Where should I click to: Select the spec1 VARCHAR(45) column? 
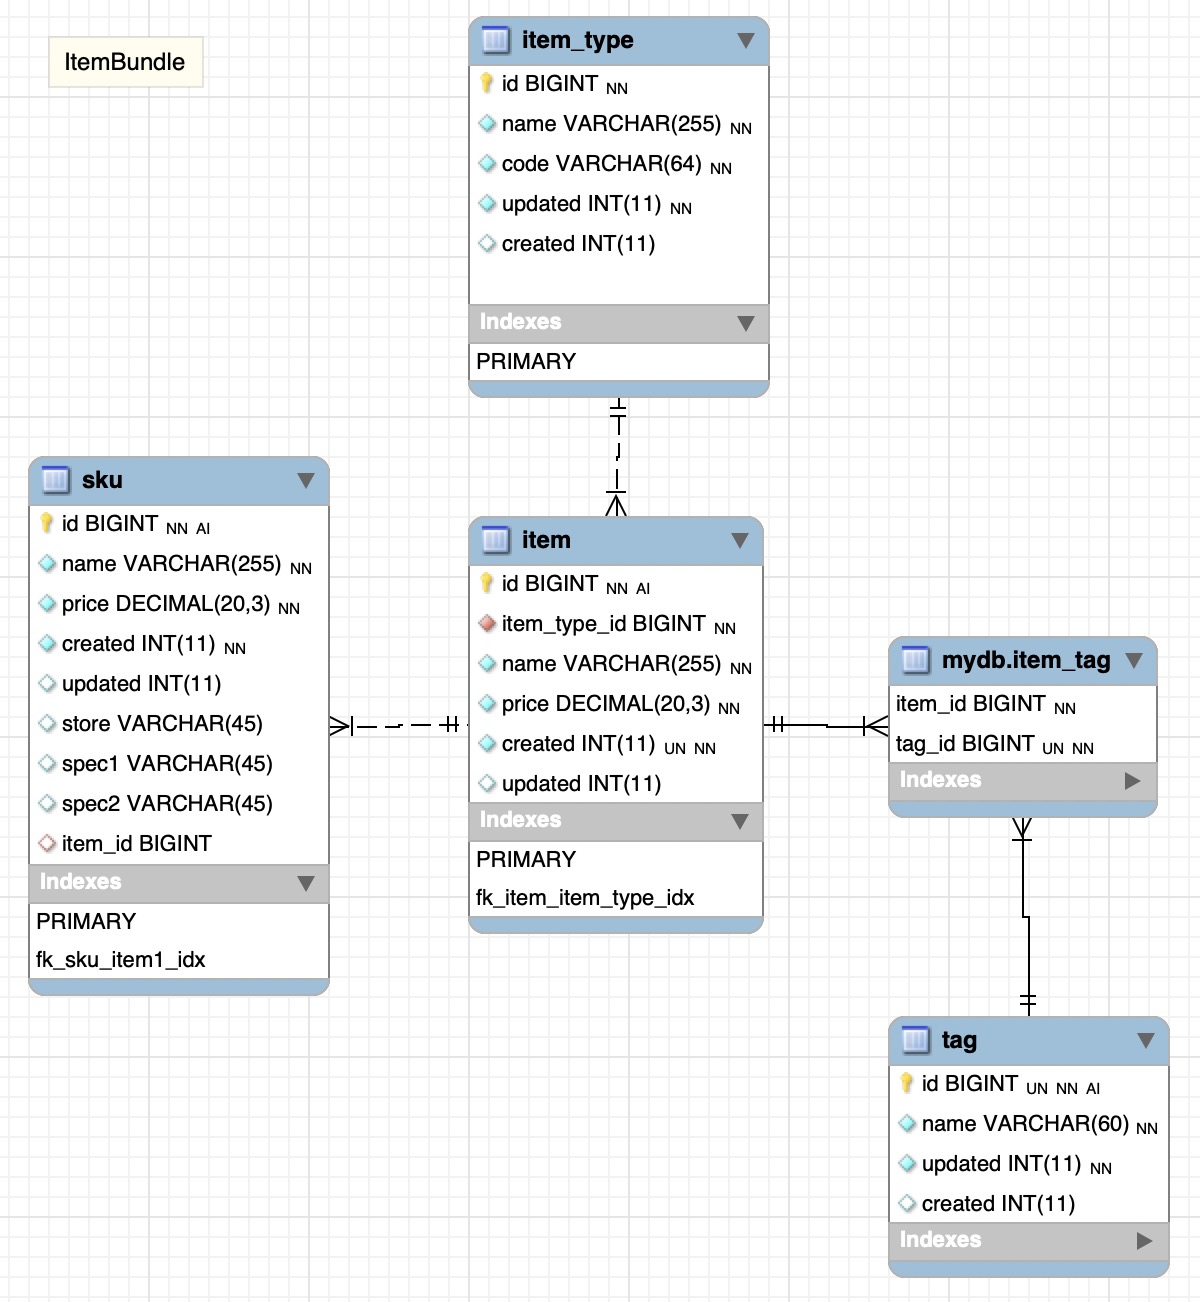coord(167,764)
